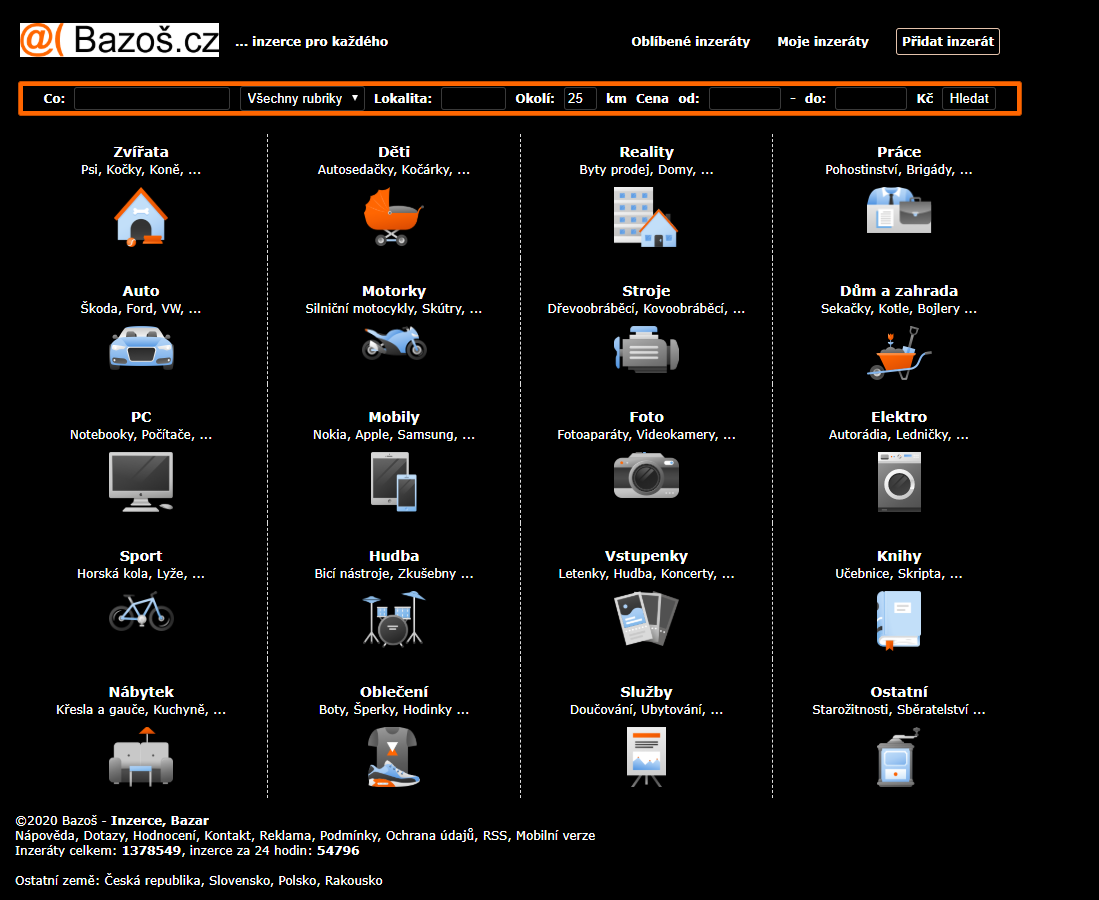
Task: Open the Hodnocení footer link
Action: pyautogui.click(x=164, y=836)
